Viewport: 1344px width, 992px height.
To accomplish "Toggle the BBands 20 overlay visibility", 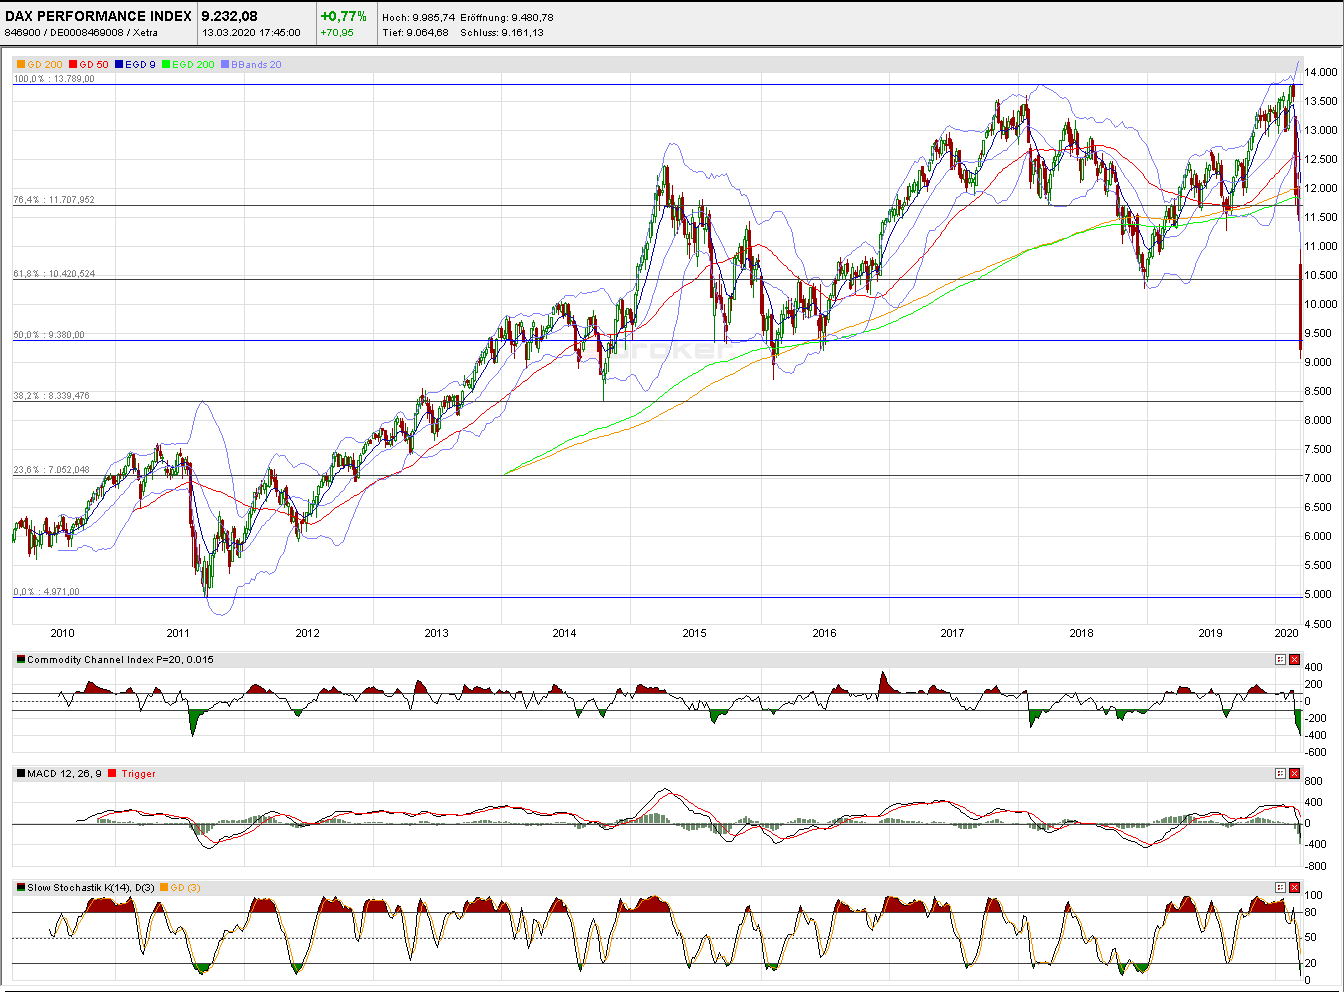I will point(255,63).
